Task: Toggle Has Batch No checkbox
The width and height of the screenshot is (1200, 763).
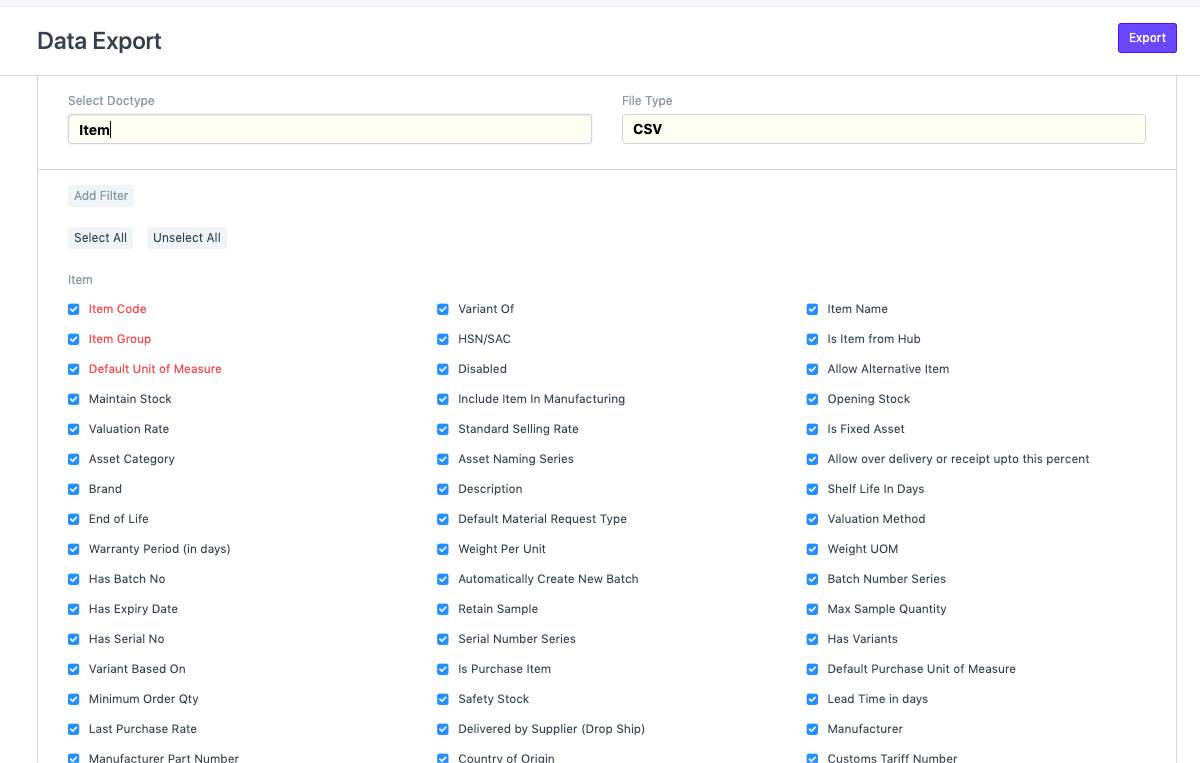Action: (74, 580)
